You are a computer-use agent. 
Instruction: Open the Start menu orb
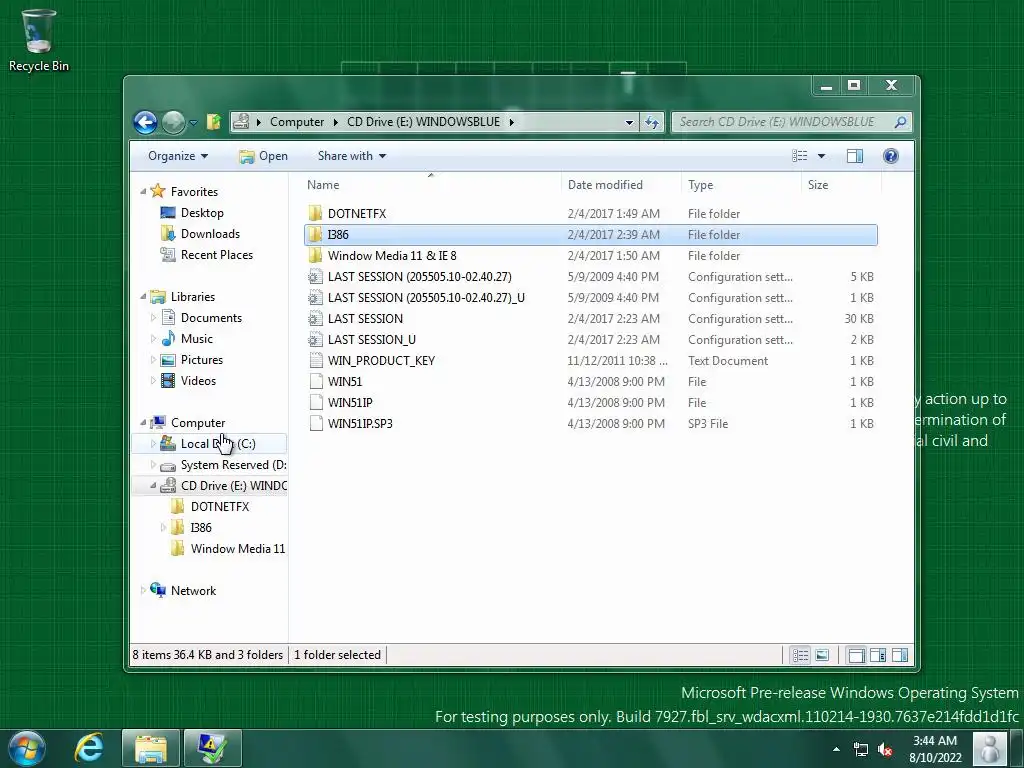(27, 748)
